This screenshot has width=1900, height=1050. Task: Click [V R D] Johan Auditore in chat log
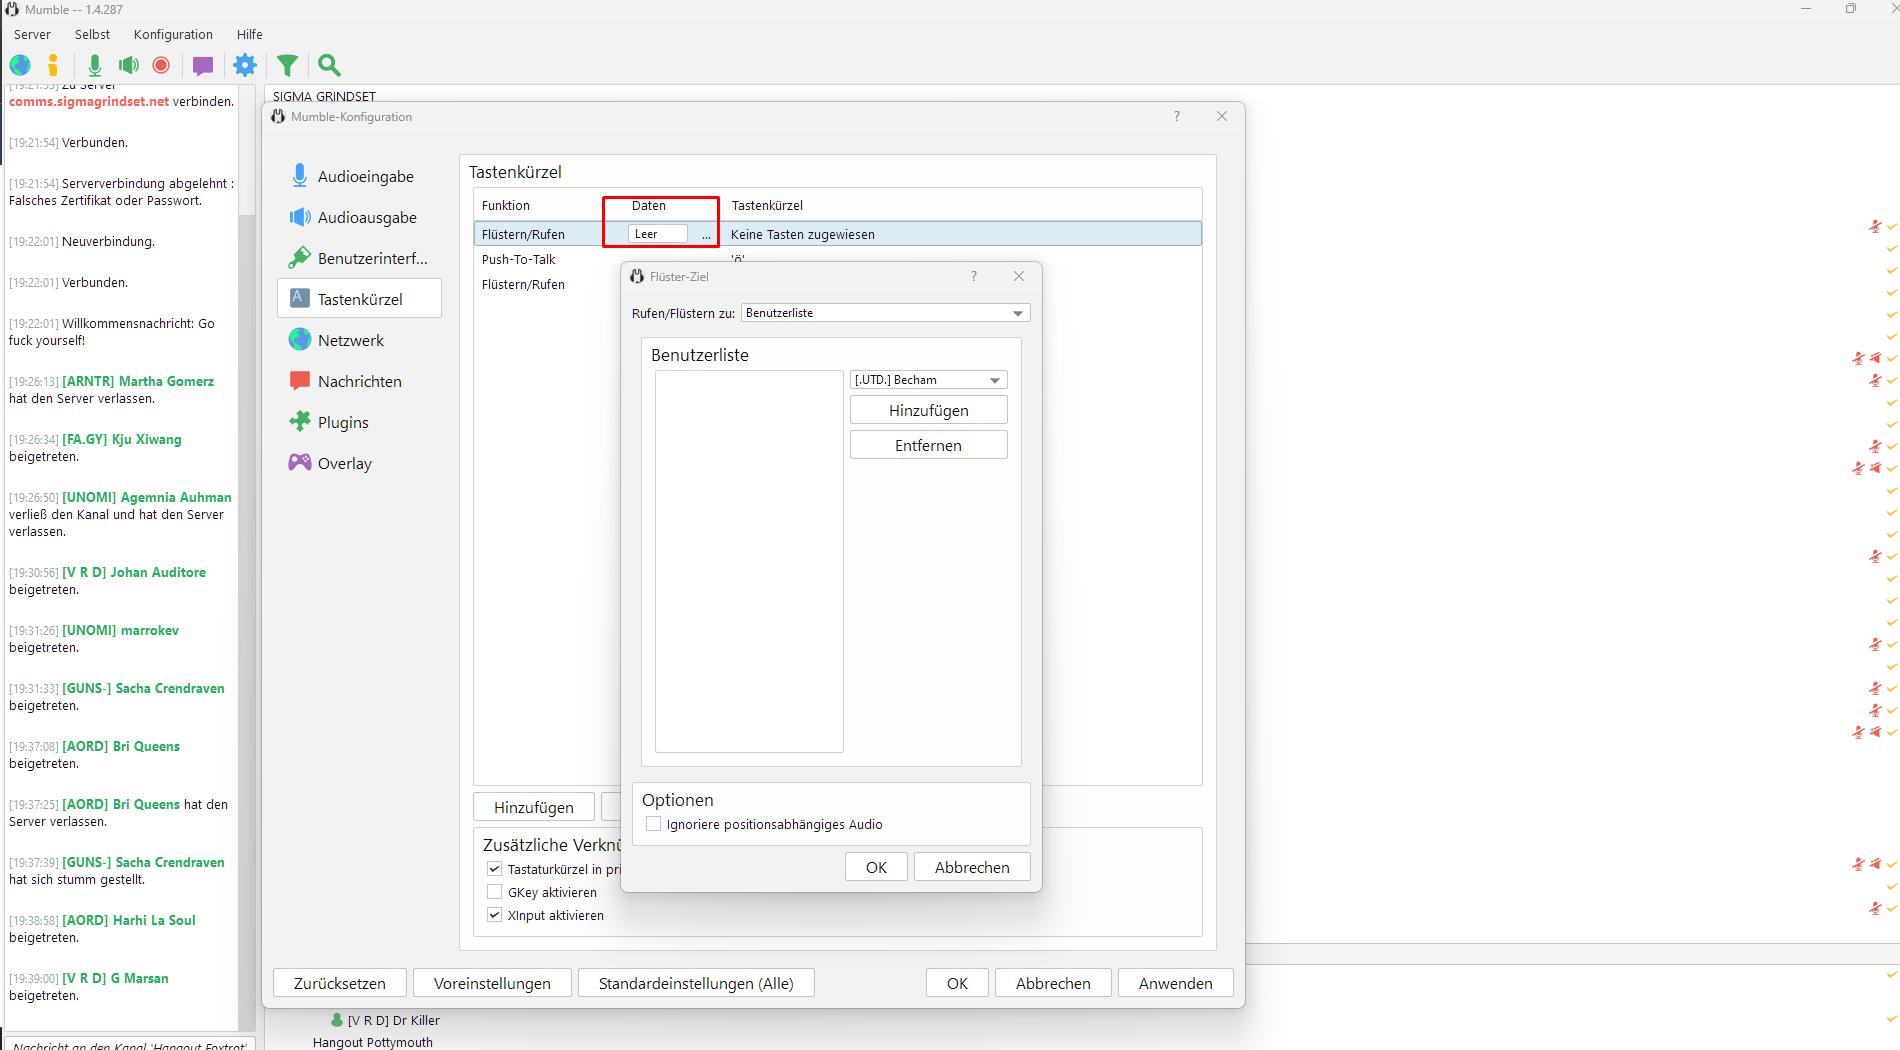point(134,572)
